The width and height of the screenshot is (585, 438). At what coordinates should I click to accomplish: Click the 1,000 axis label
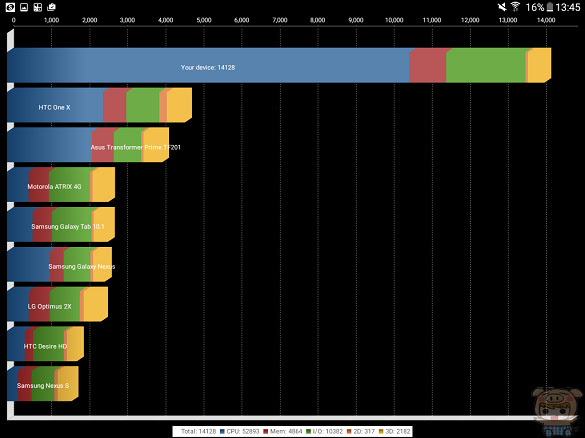[51, 20]
